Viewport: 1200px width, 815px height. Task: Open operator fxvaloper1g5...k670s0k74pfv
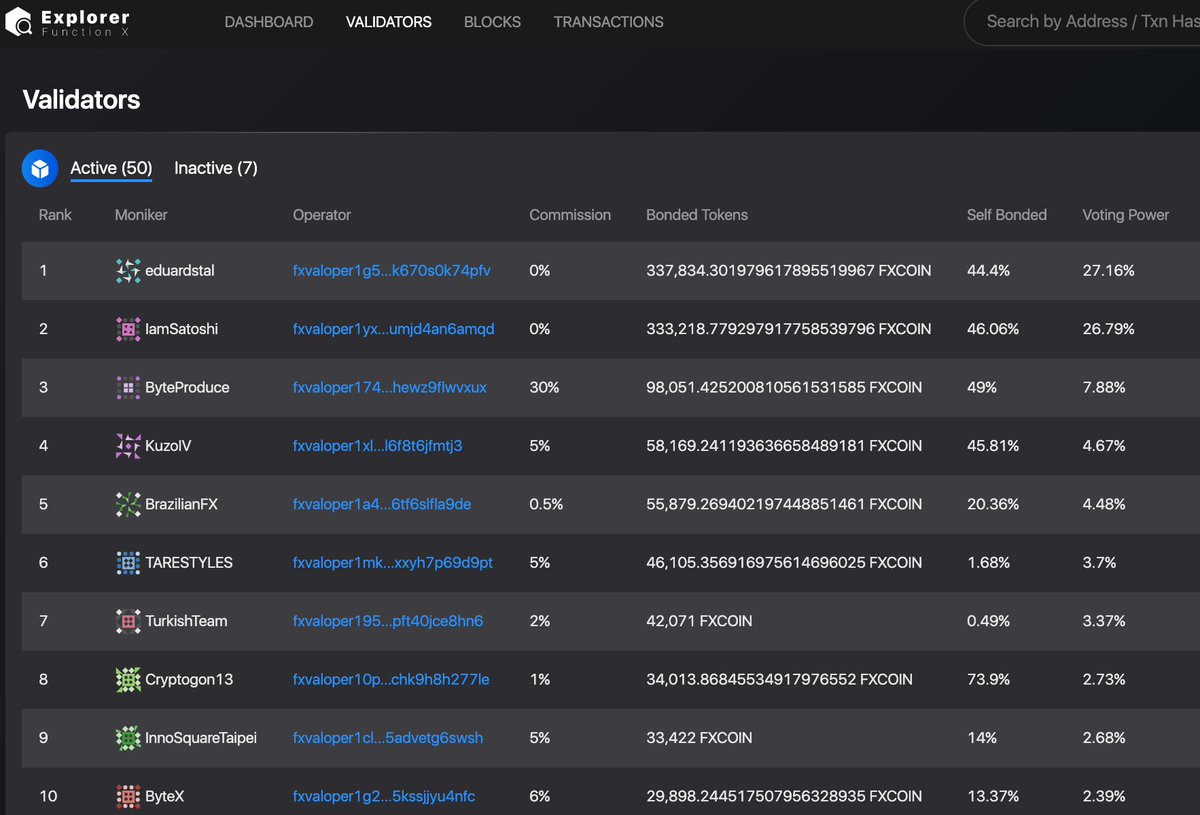pos(392,271)
